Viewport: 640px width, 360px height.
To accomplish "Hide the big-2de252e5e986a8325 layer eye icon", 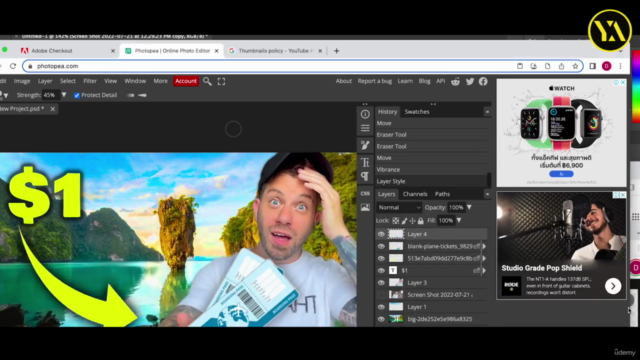I will (x=381, y=319).
